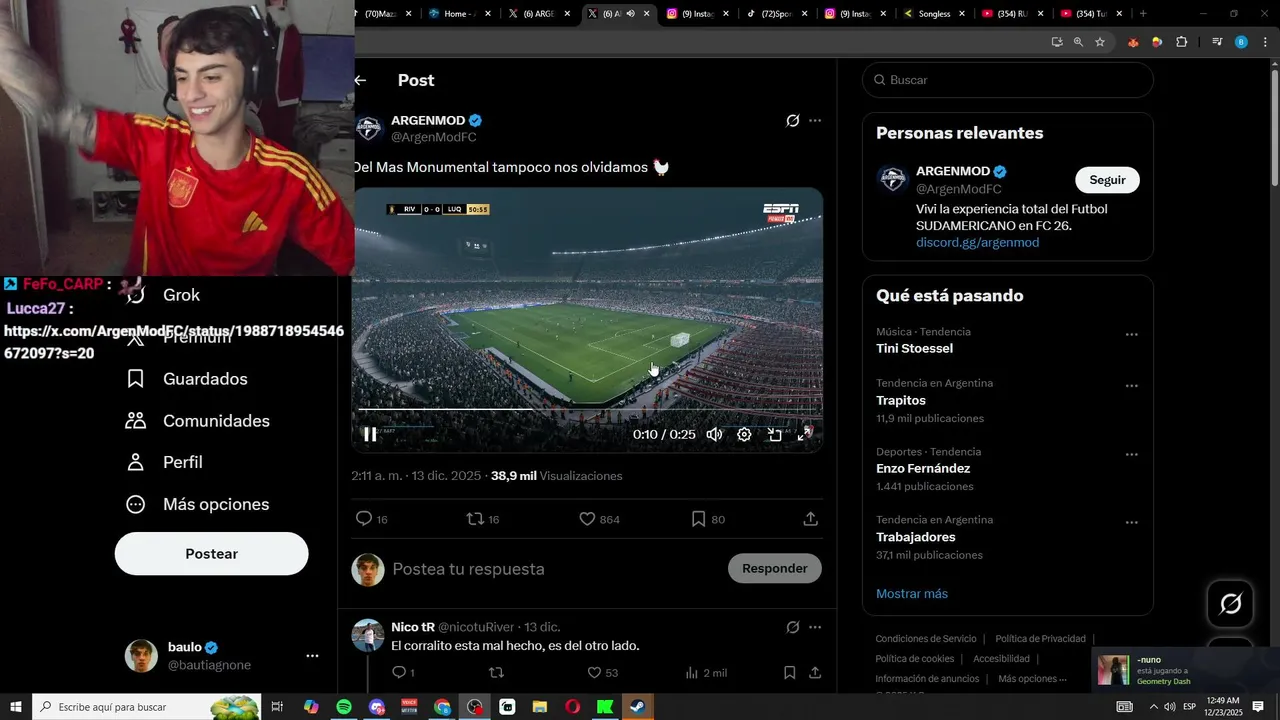Image resolution: width=1280 pixels, height=720 pixels.
Task: Go back using the Post arrow
Action: pyautogui.click(x=361, y=80)
